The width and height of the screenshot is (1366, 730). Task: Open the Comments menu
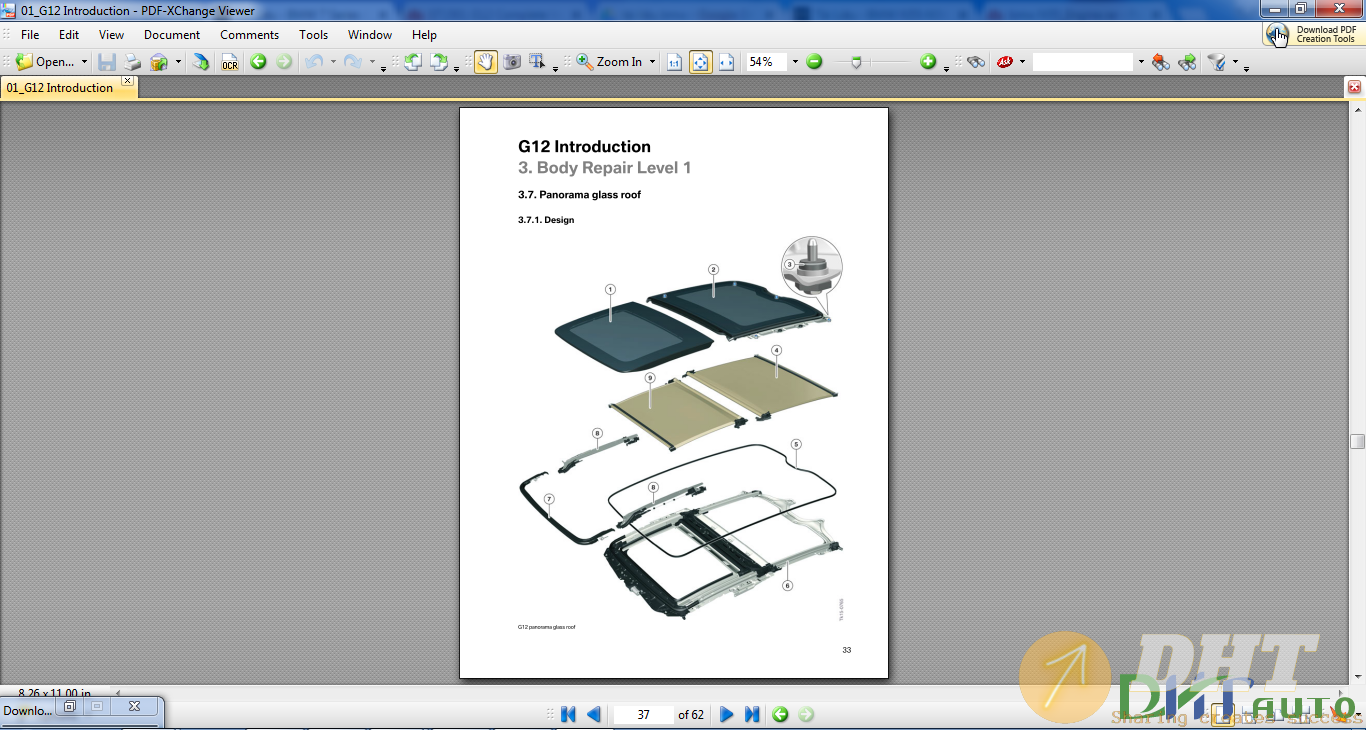pos(250,34)
